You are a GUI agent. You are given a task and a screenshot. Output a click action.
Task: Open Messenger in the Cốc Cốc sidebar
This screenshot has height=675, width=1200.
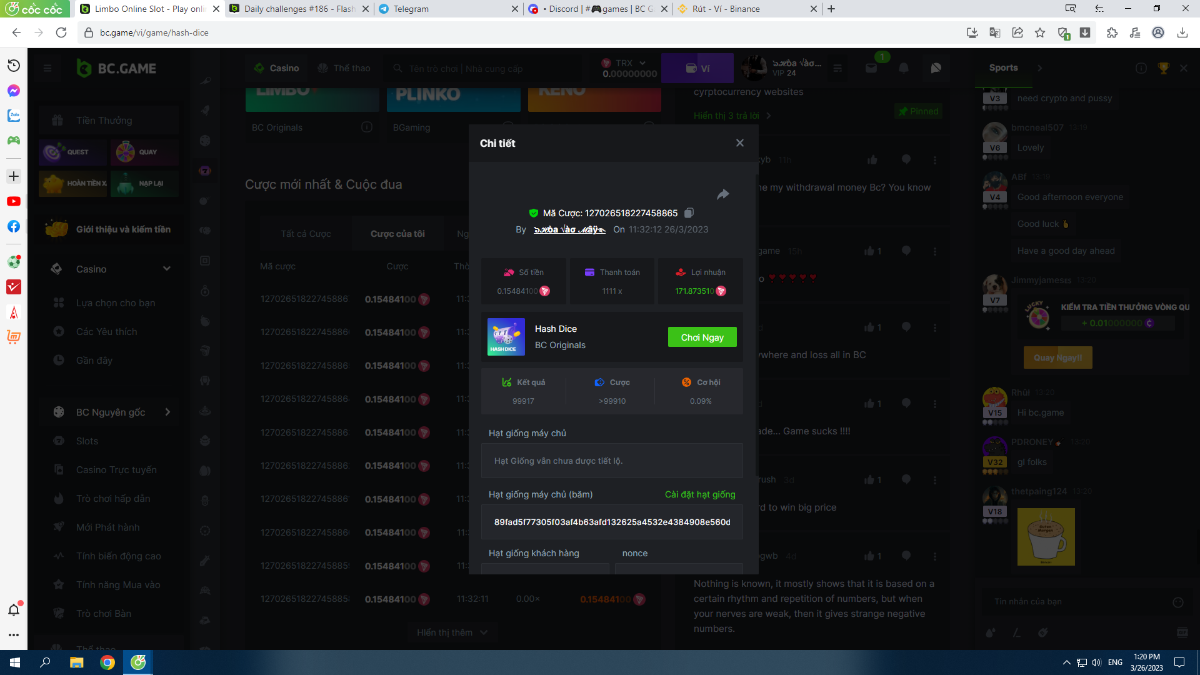pos(14,90)
